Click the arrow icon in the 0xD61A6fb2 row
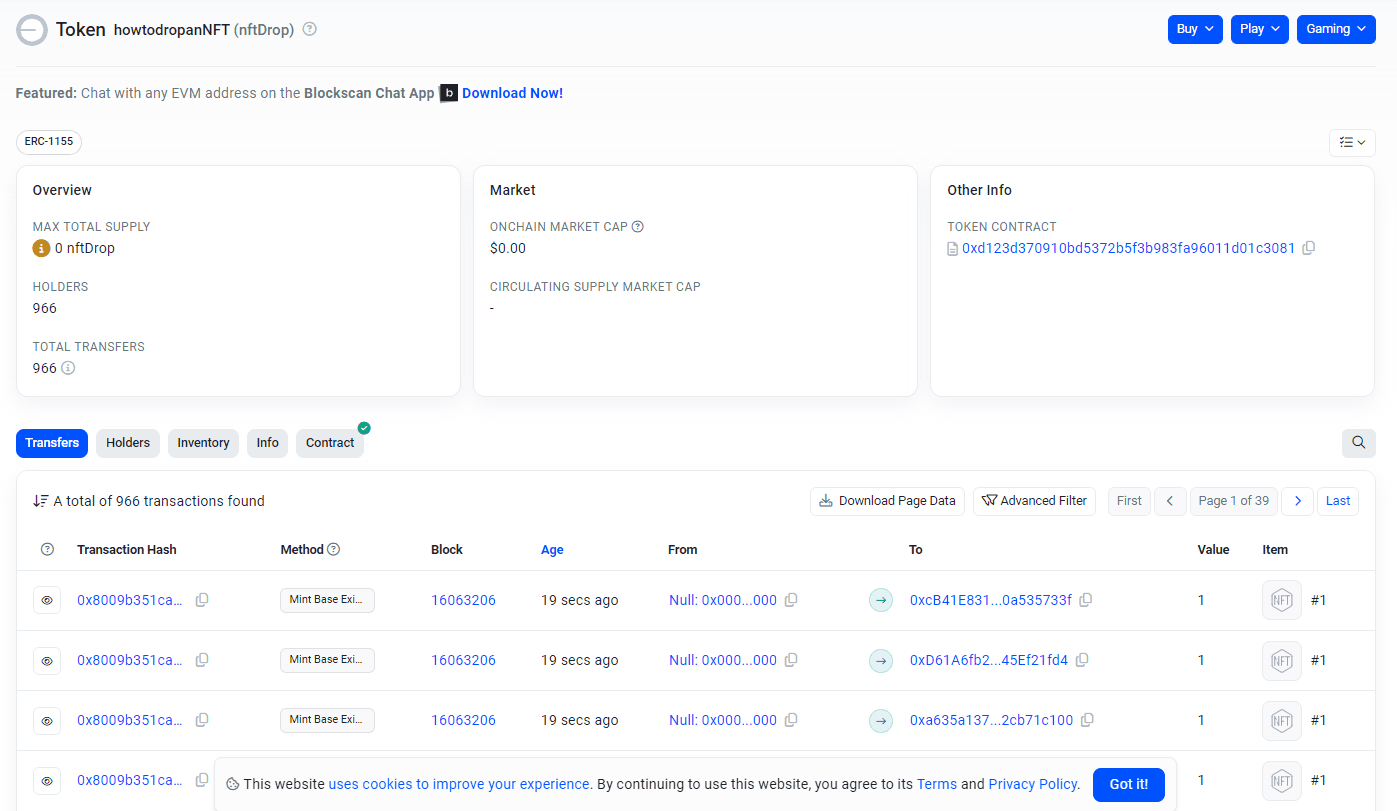1397x811 pixels. 881,660
